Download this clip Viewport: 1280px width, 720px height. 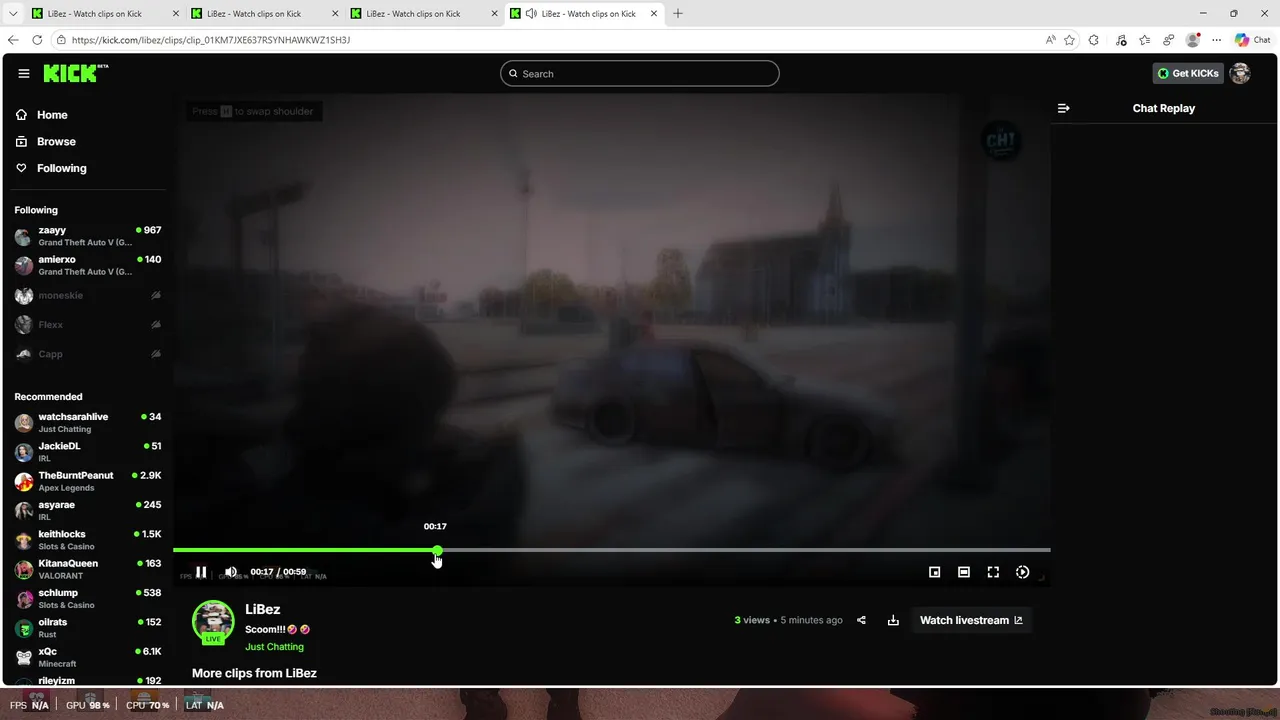[893, 620]
